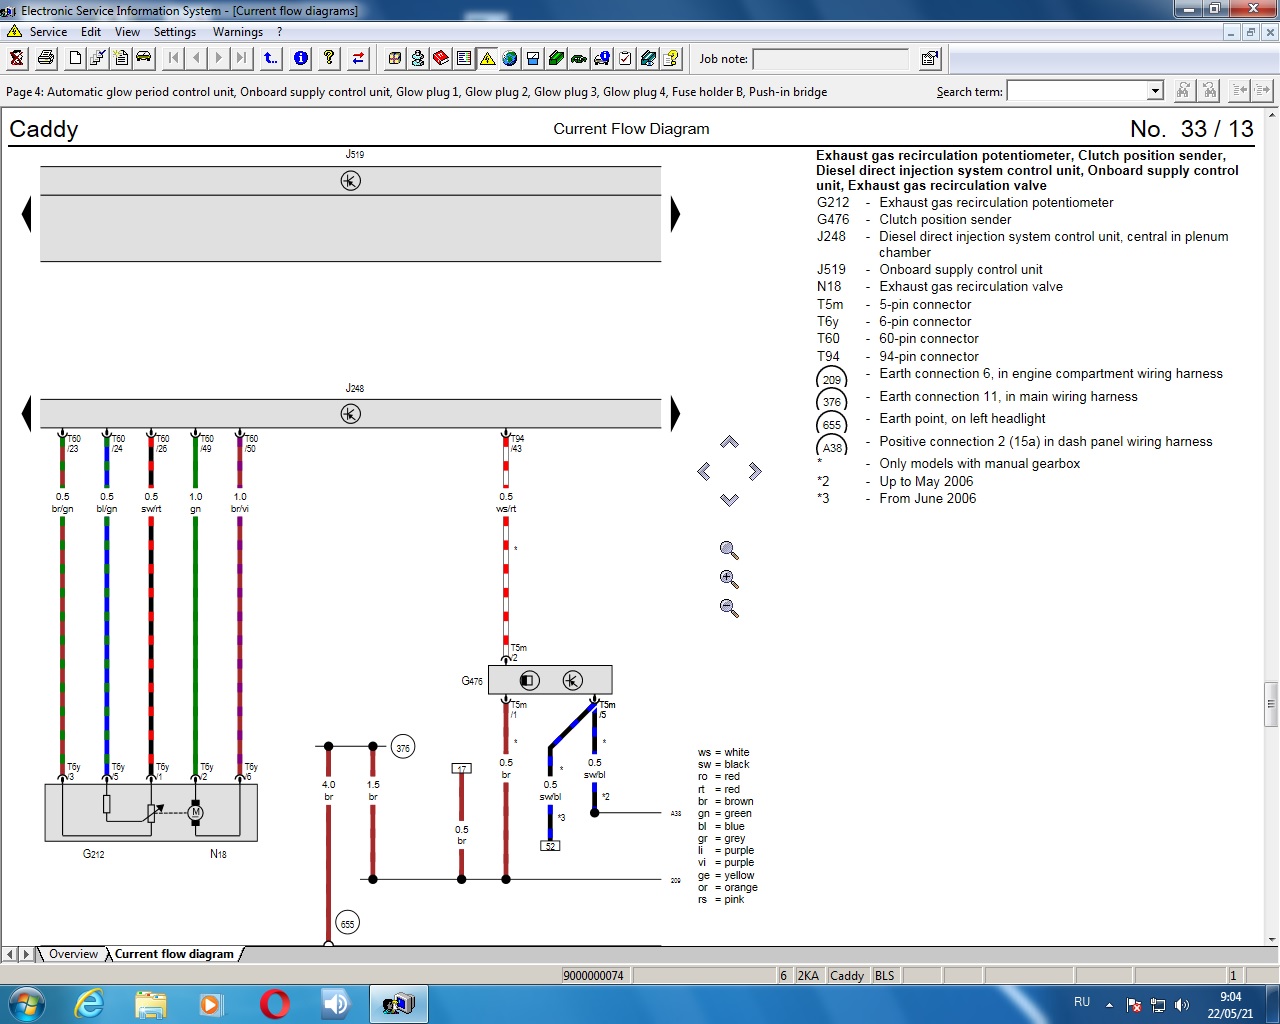Open the Service menu
1280x1024 pixels.
[48, 32]
